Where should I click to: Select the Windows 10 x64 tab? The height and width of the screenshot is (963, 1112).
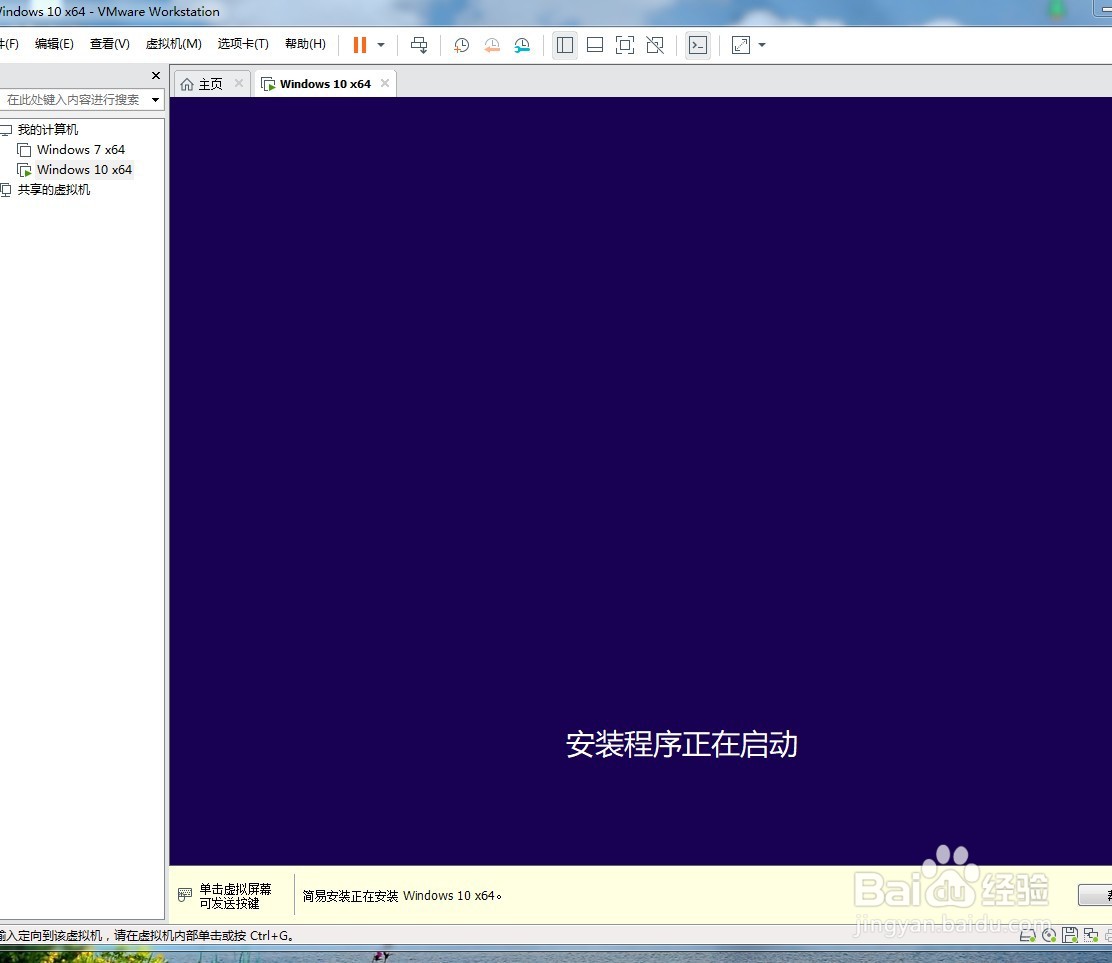point(325,84)
